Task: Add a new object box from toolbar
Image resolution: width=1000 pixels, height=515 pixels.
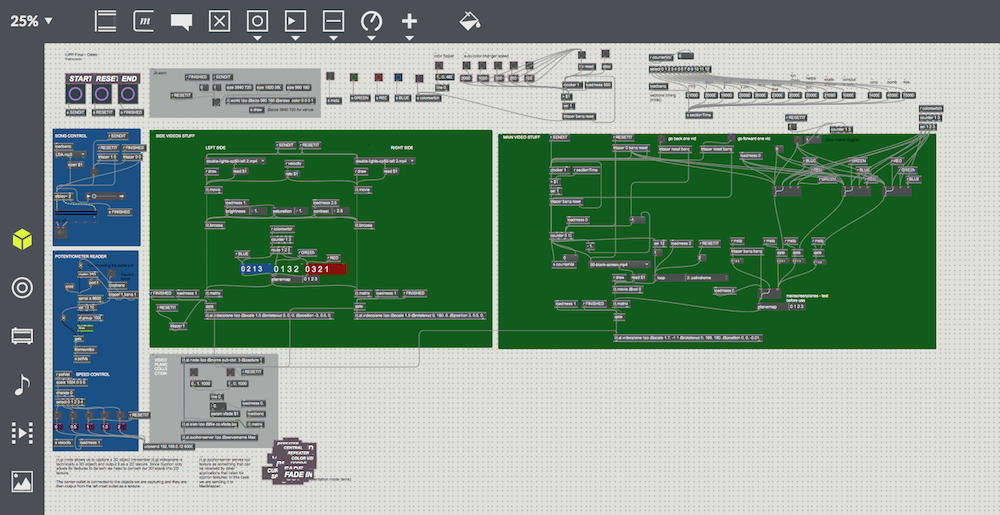Action: click(107, 20)
